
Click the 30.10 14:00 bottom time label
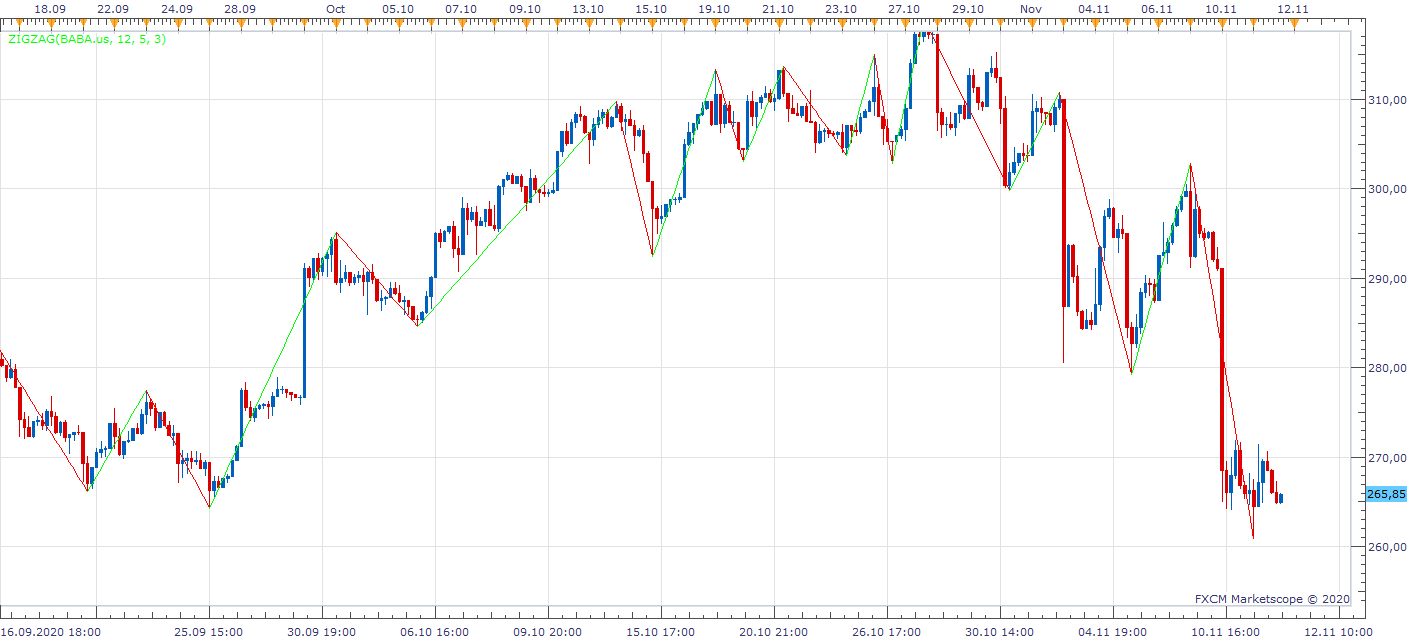tap(999, 632)
